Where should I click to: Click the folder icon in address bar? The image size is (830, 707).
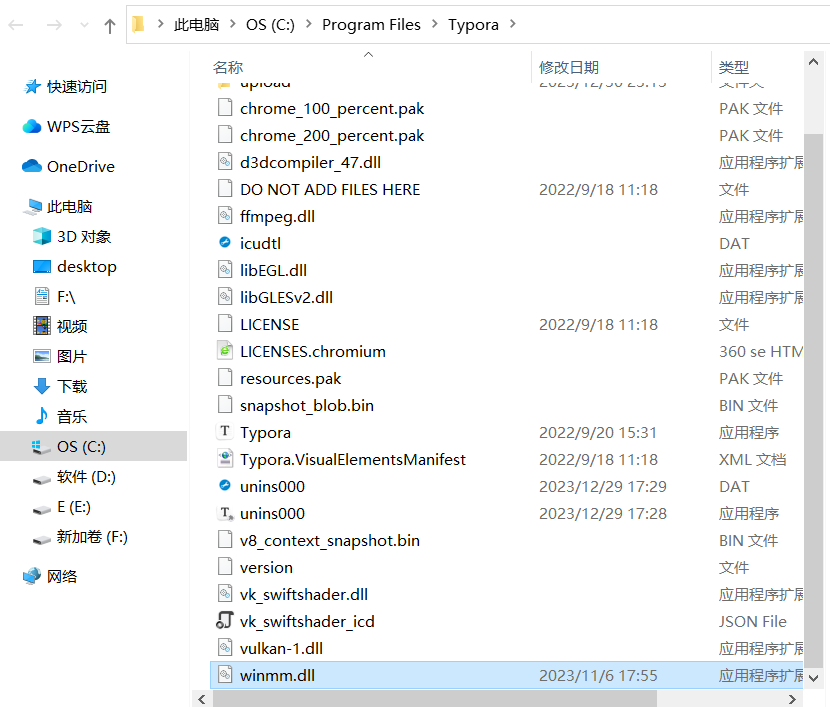(x=138, y=24)
